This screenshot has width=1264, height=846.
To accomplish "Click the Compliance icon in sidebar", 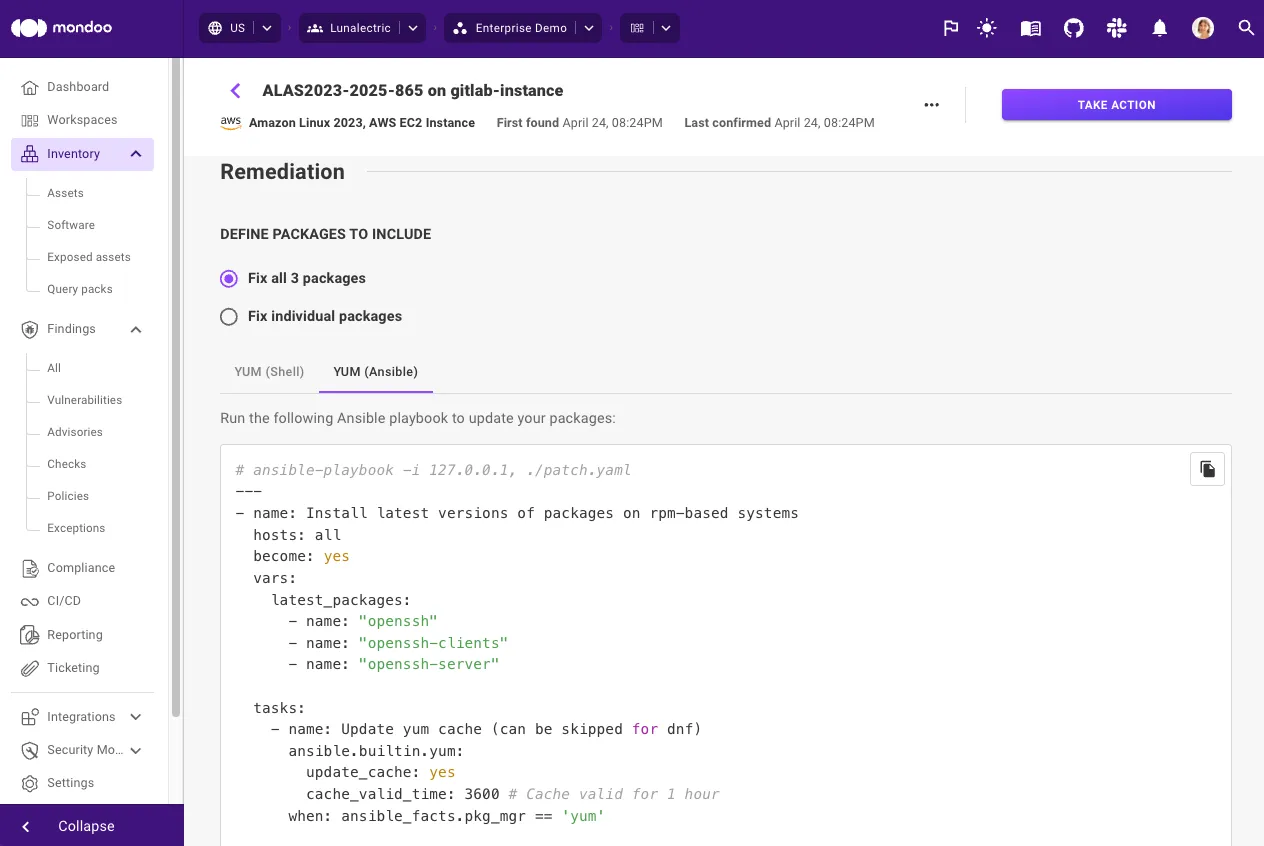I will point(30,568).
